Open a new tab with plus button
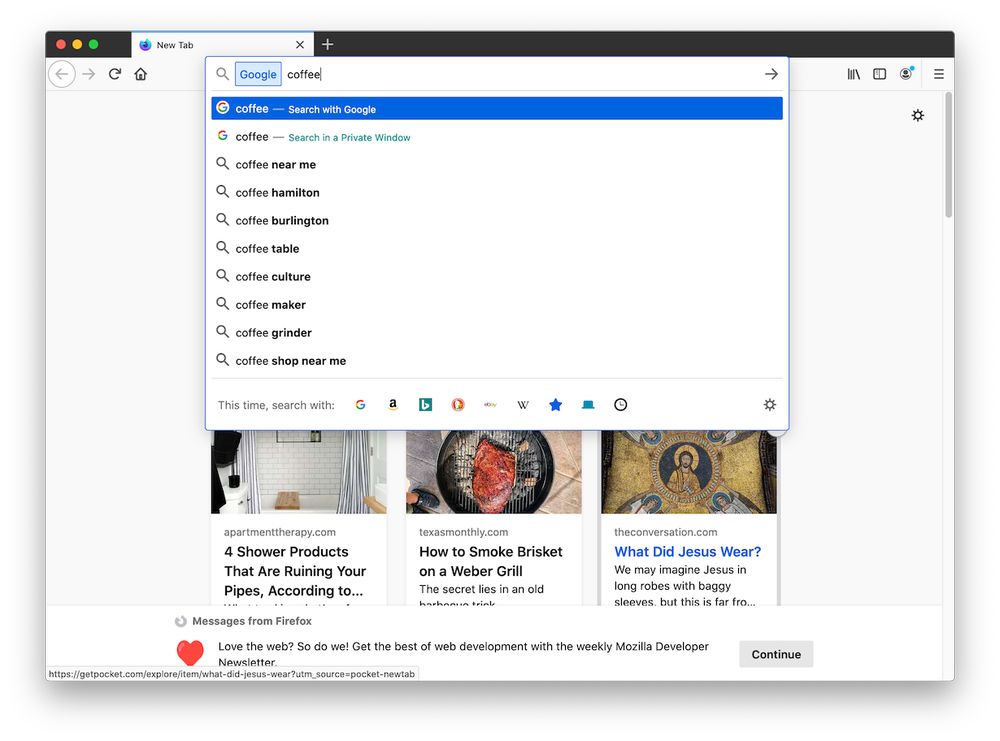Viewport: 1000px width, 741px height. click(327, 44)
